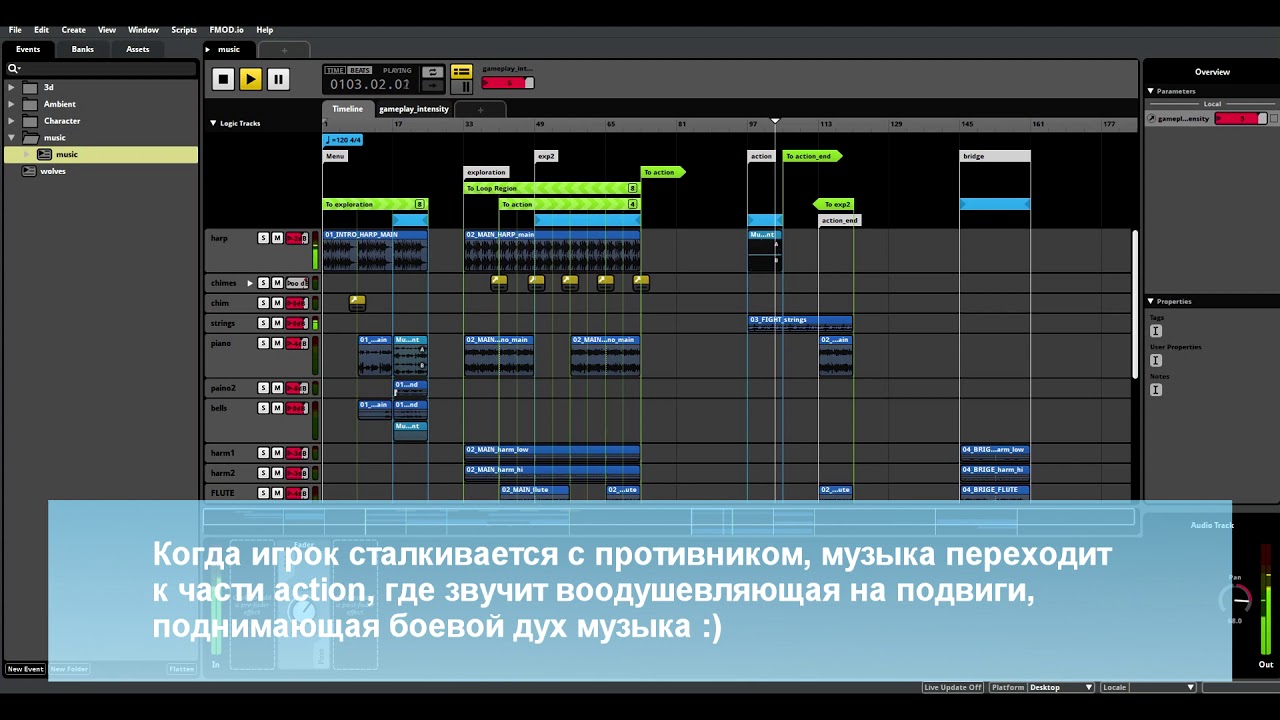Open the Locale dropdown
Image resolution: width=1280 pixels, height=720 pixels.
pyautogui.click(x=1162, y=687)
